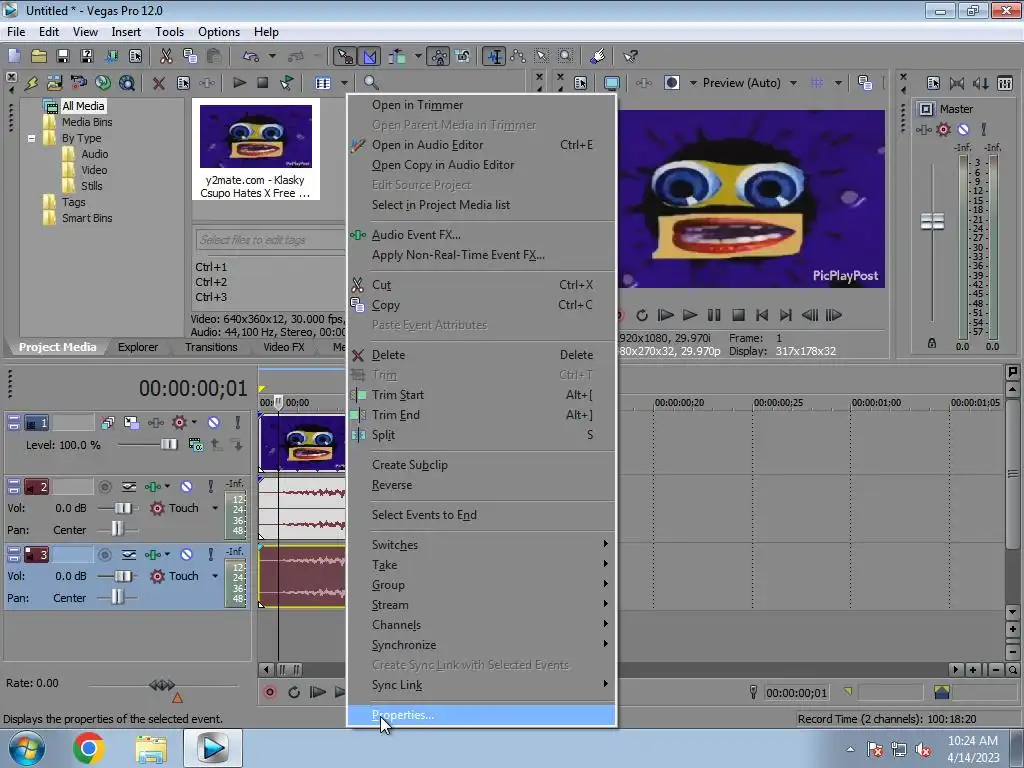Click the Open folder icon in toolbar
This screenshot has height=768, width=1024.
point(39,56)
